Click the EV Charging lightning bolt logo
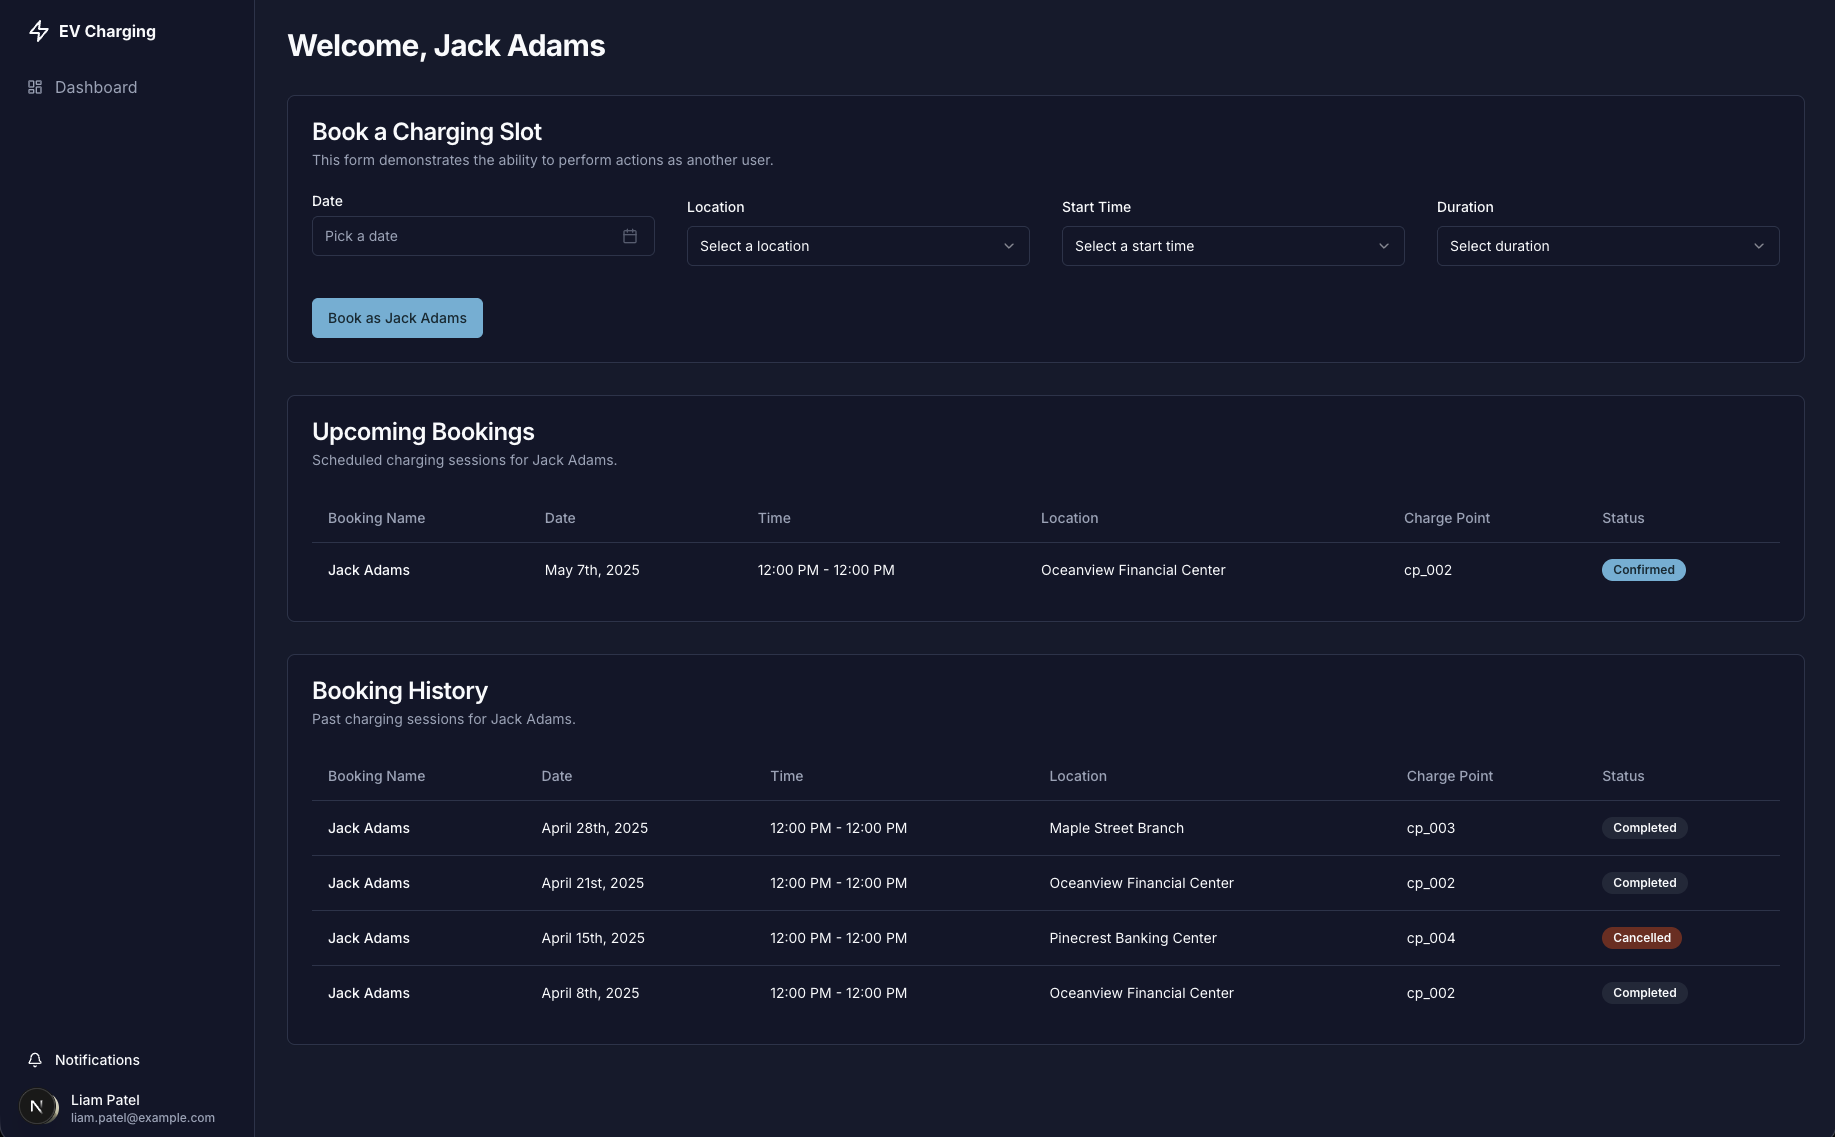 click(x=39, y=31)
